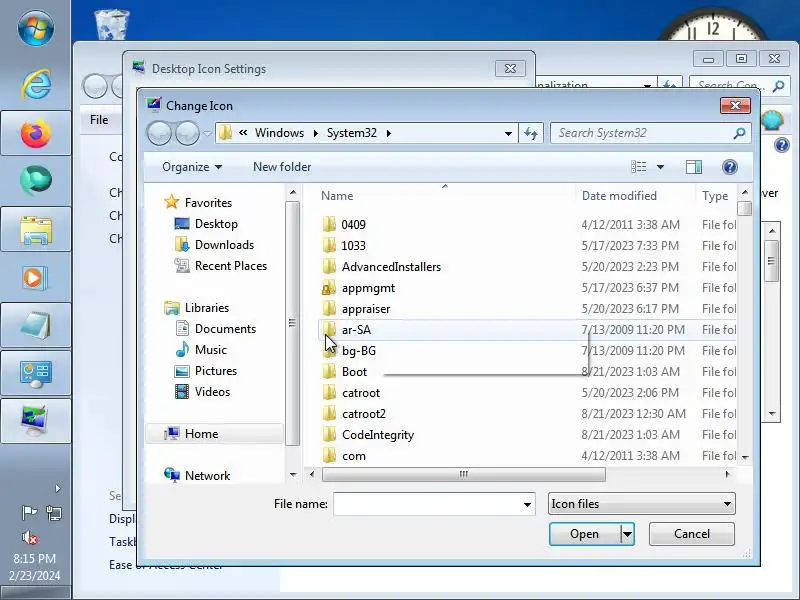800x600 pixels.
Task: Open the recent pages arrow beside Forward
Action: click(207, 134)
